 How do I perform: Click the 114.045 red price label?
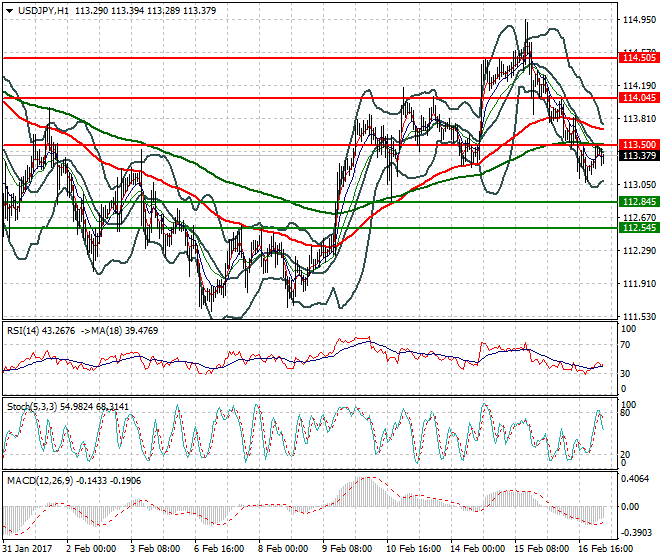(639, 98)
